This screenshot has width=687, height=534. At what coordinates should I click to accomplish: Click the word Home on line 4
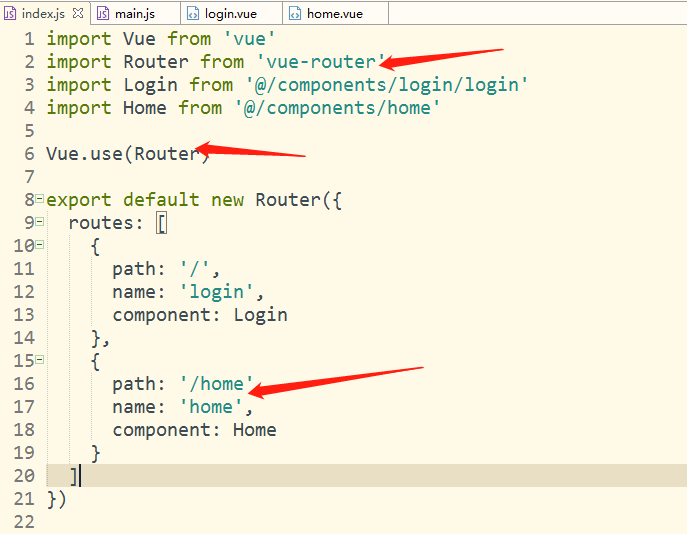click(145, 108)
